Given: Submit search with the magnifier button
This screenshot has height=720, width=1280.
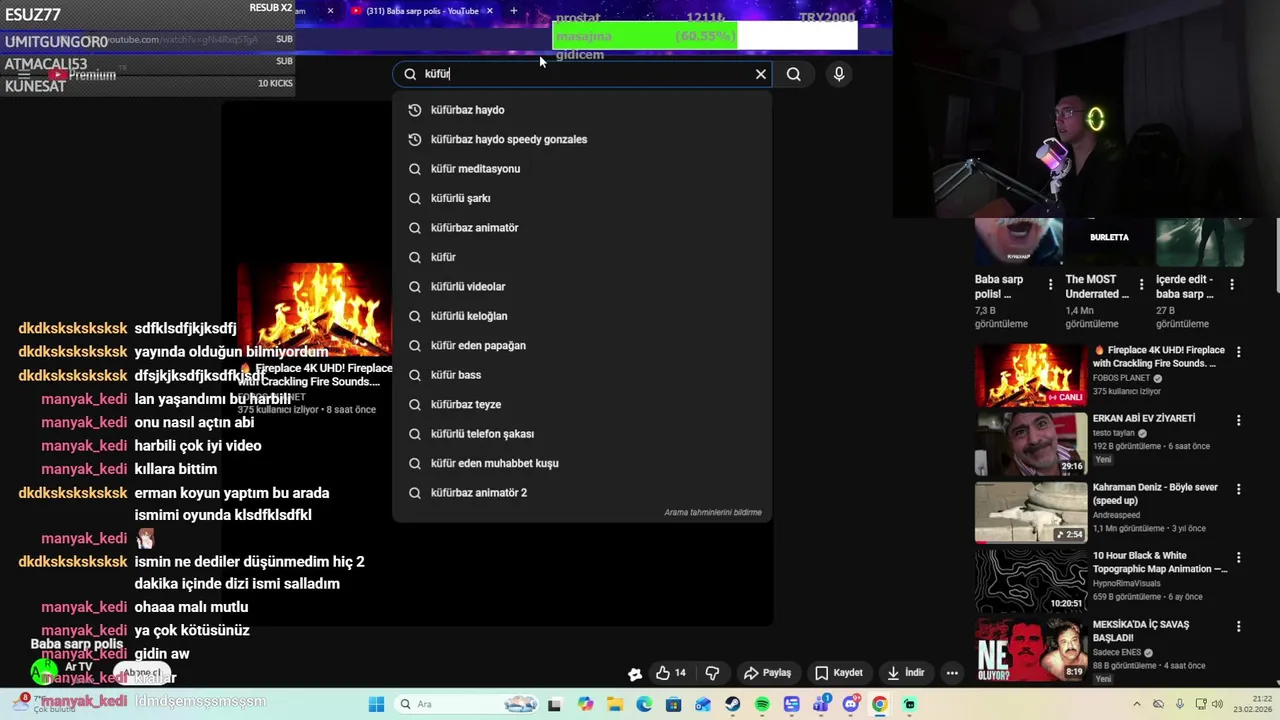Looking at the screenshot, I should coord(794,74).
